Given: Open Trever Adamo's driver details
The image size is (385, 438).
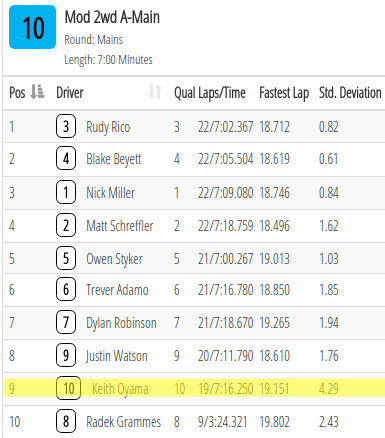Looking at the screenshot, I should tap(117, 290).
